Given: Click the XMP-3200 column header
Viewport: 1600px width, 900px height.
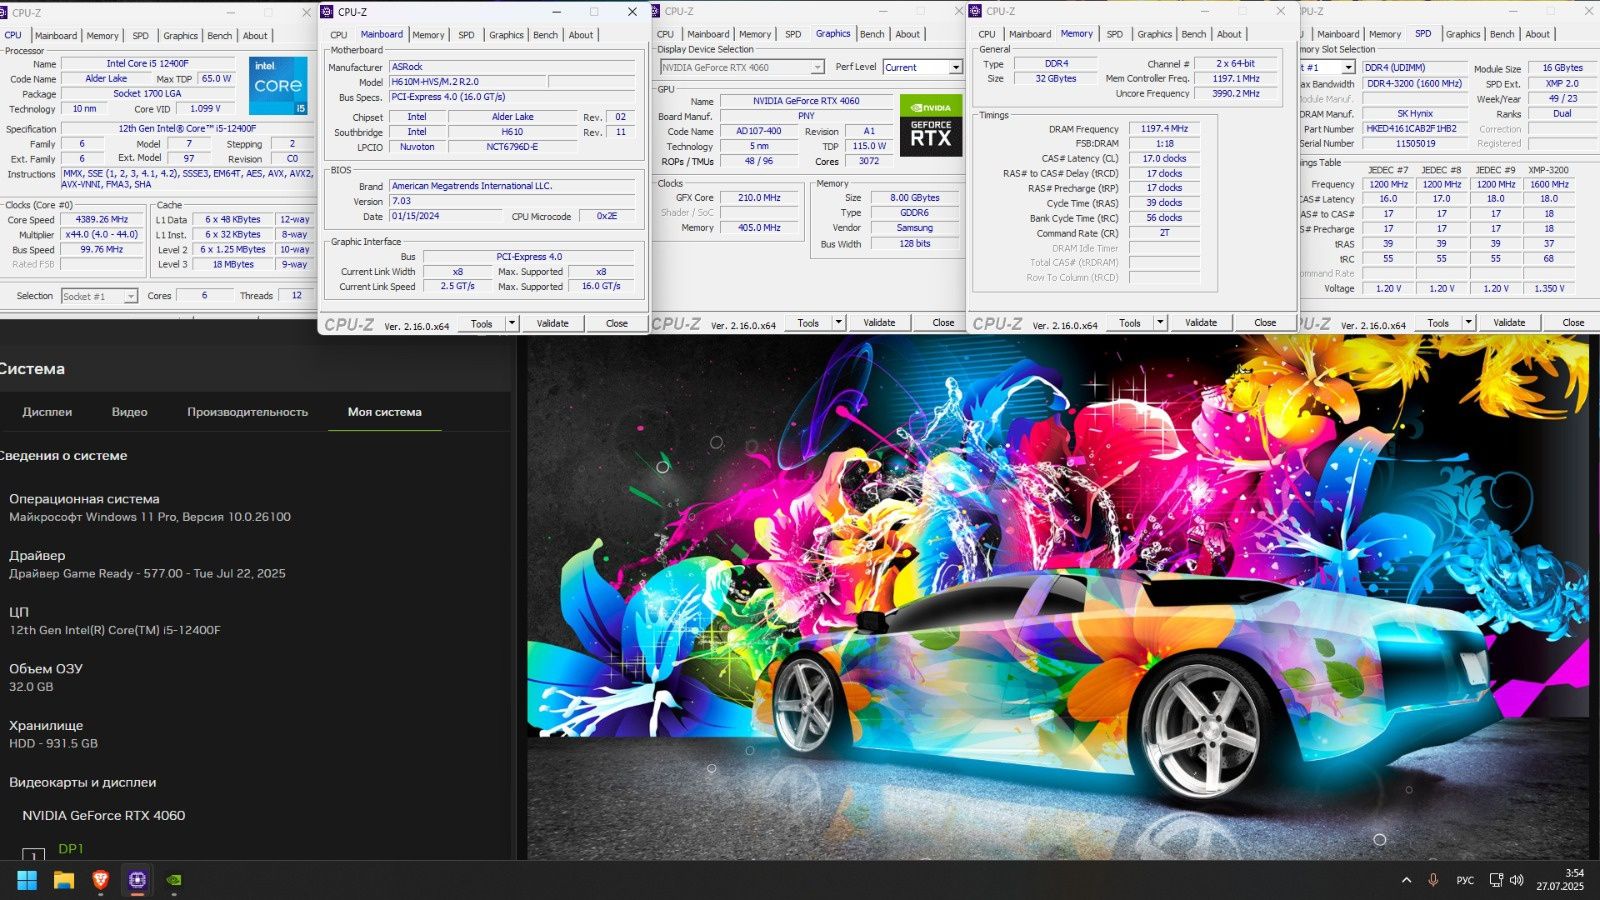Looking at the screenshot, I should tap(1548, 170).
